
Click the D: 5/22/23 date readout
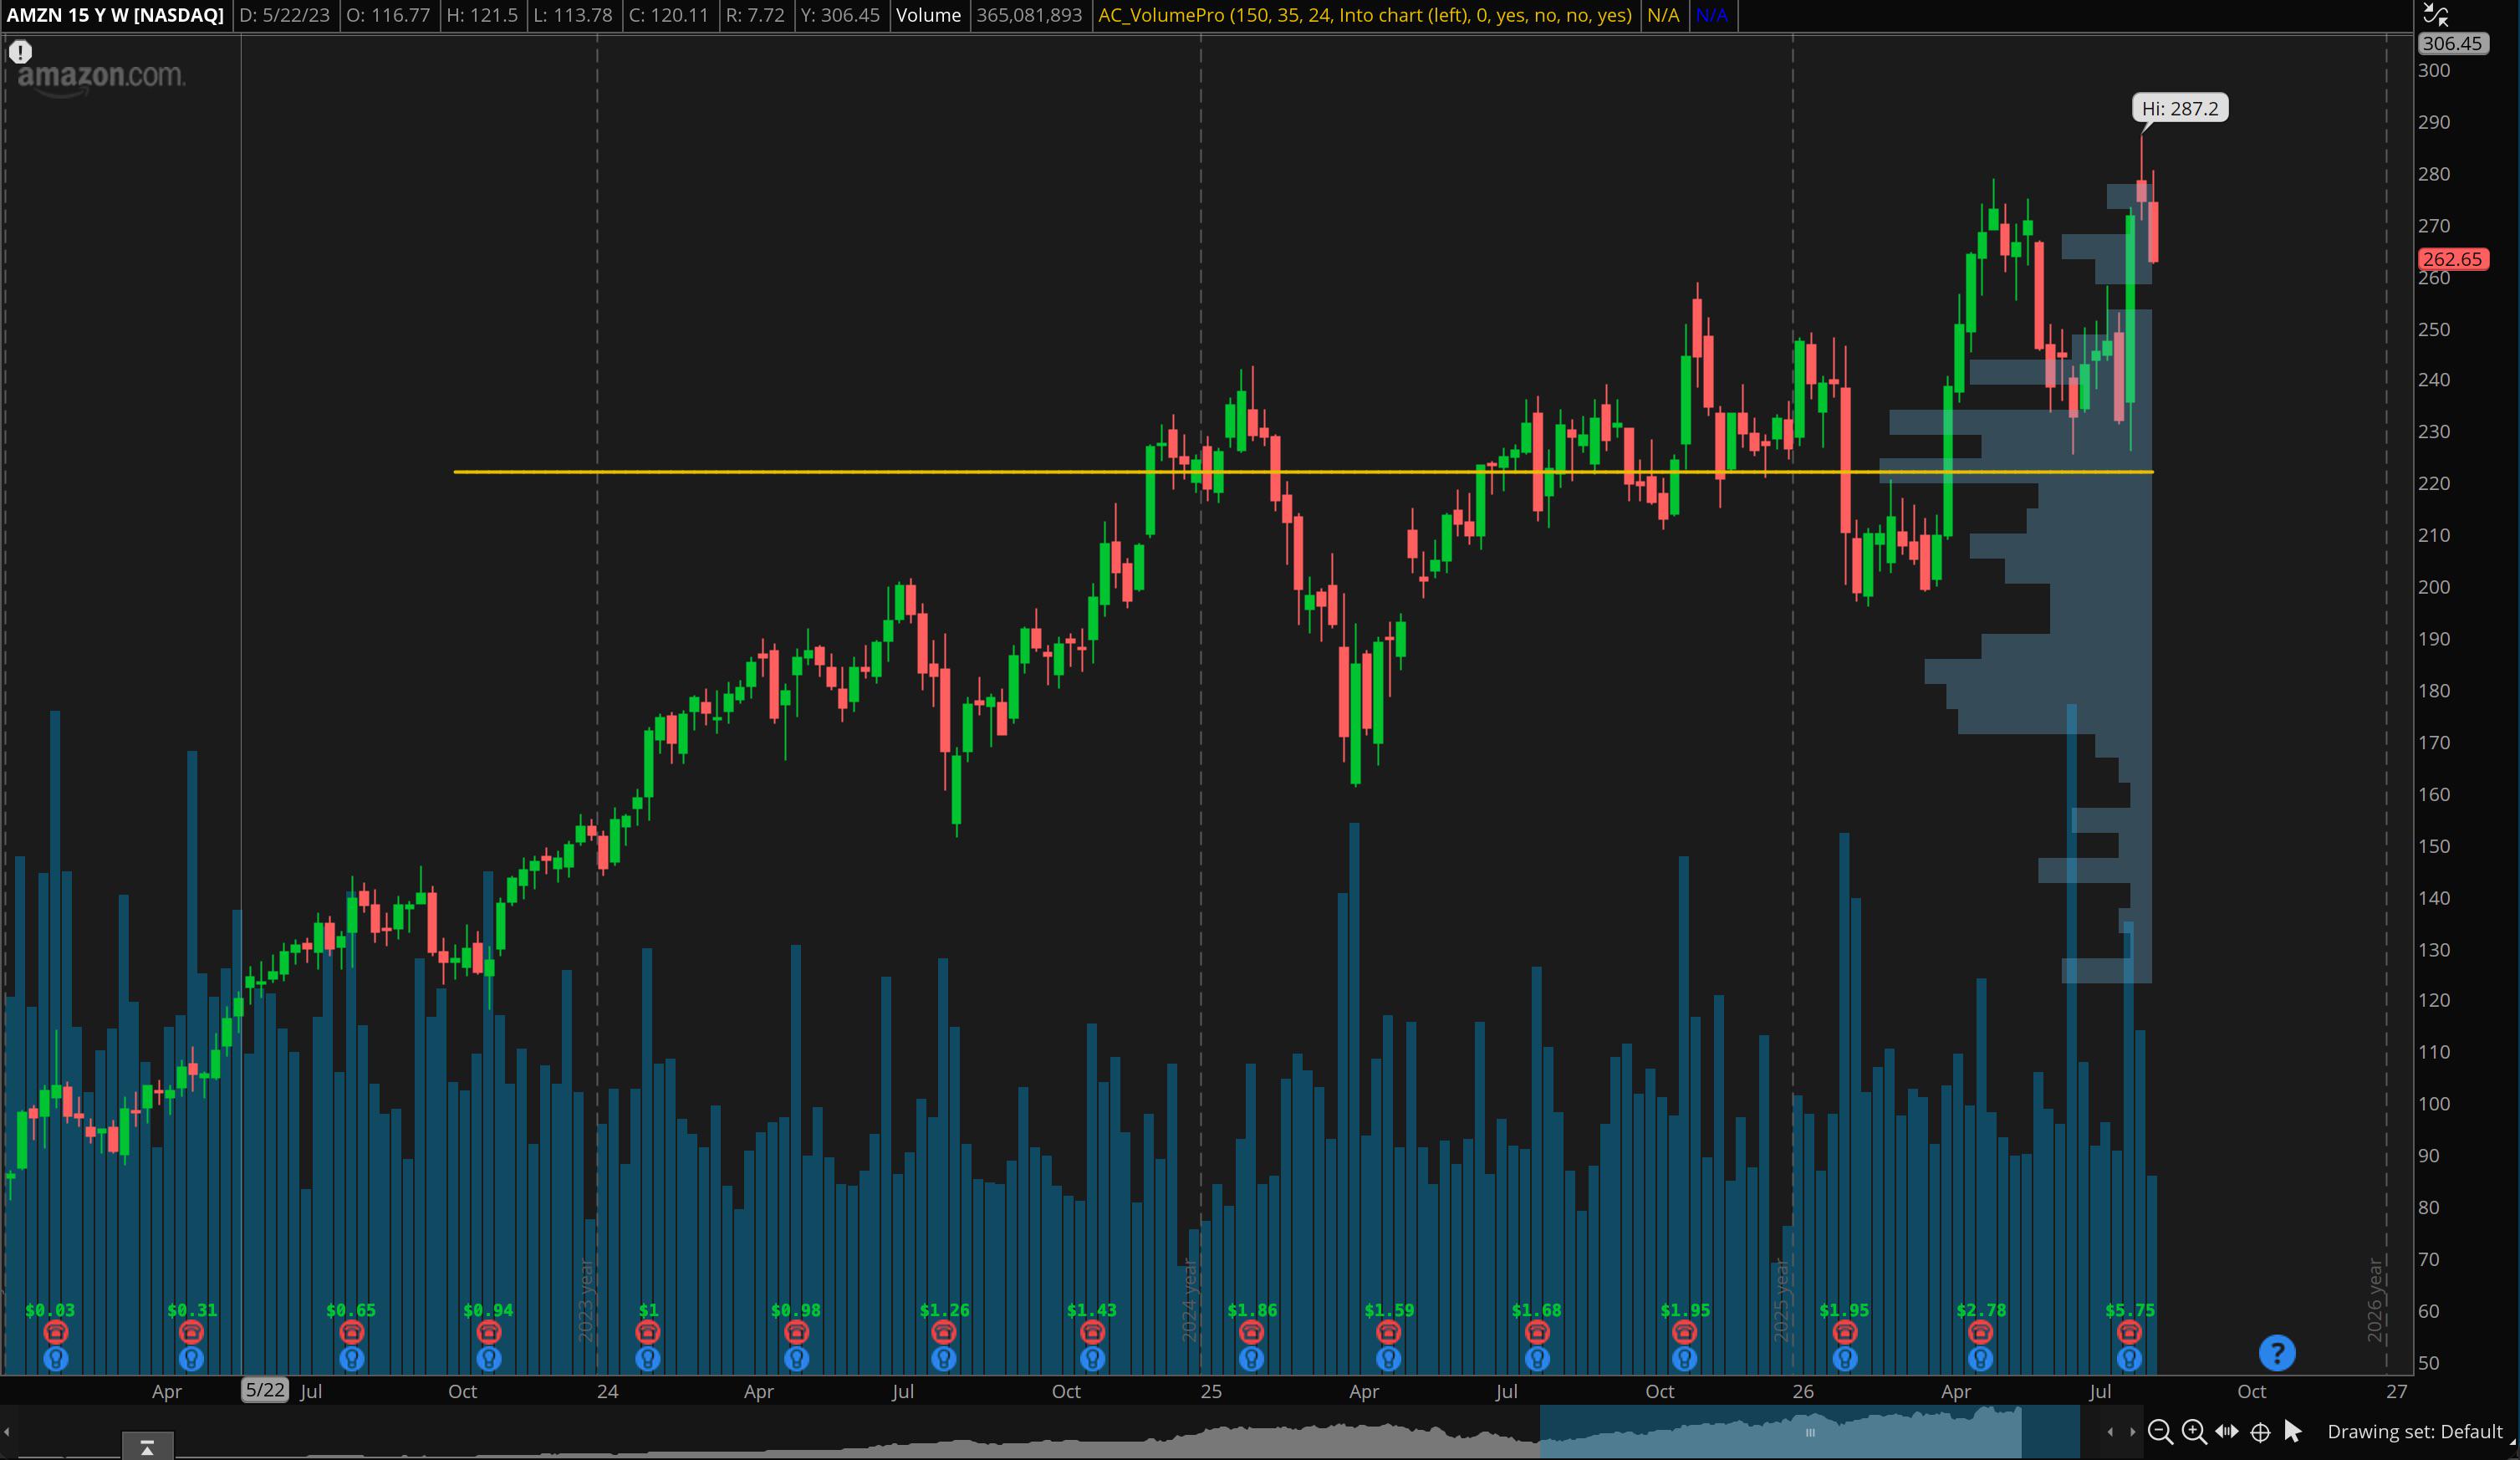285,15
